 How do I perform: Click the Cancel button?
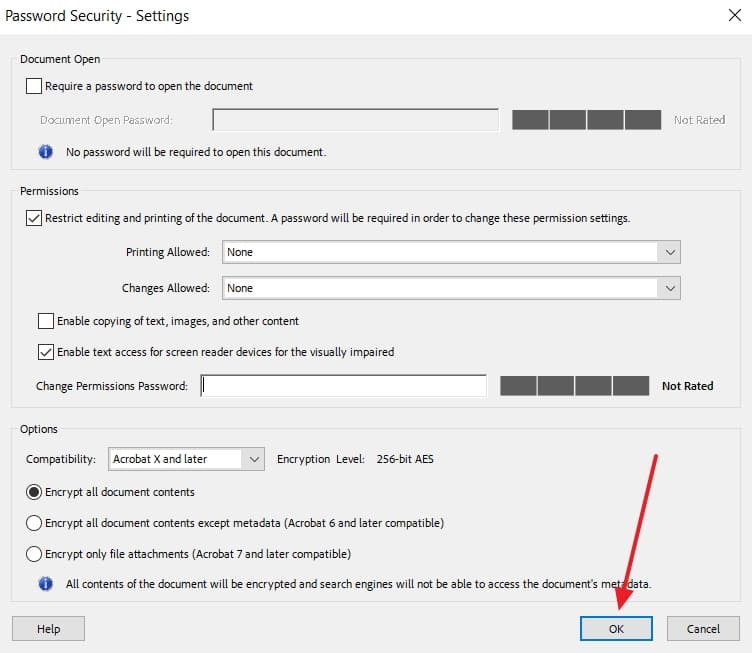click(703, 629)
